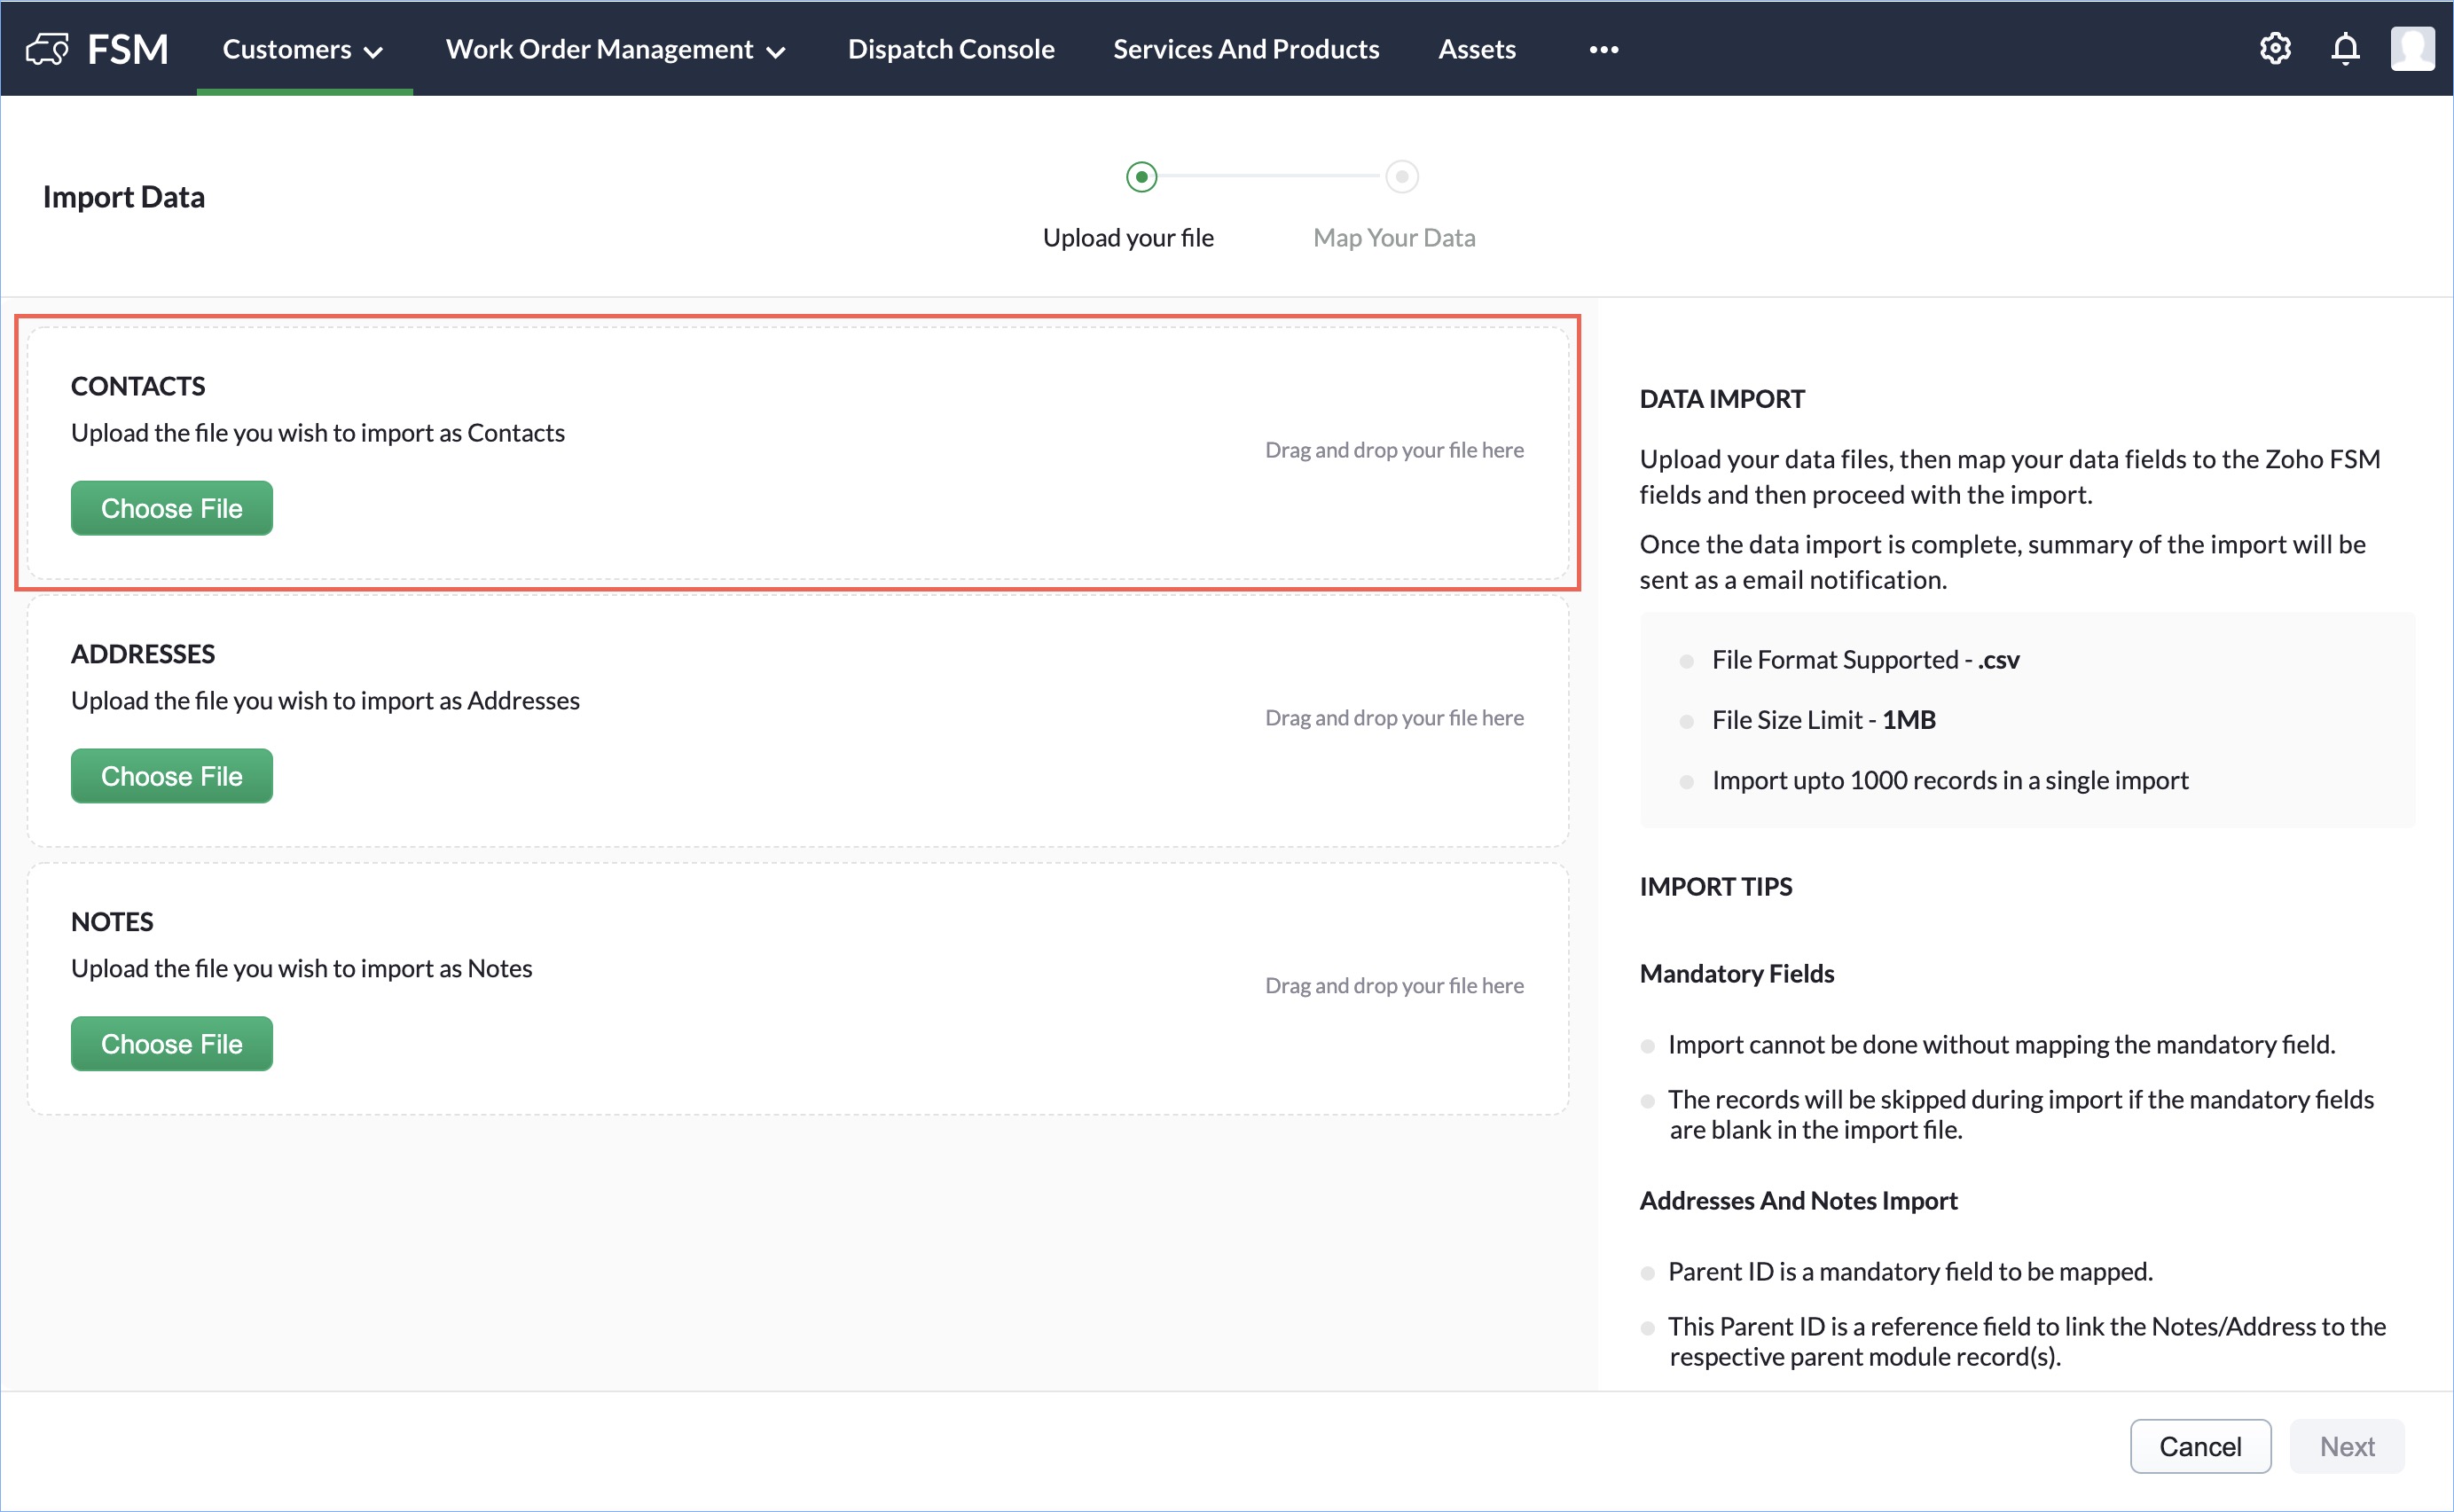Click the Cancel button
This screenshot has height=1512, width=2454.
tap(2199, 1446)
